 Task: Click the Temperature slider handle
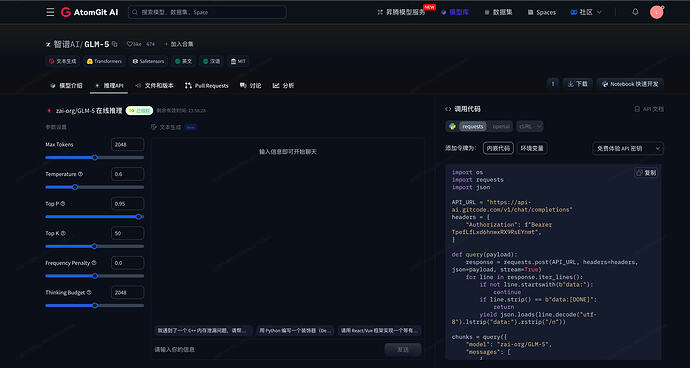(x=75, y=187)
